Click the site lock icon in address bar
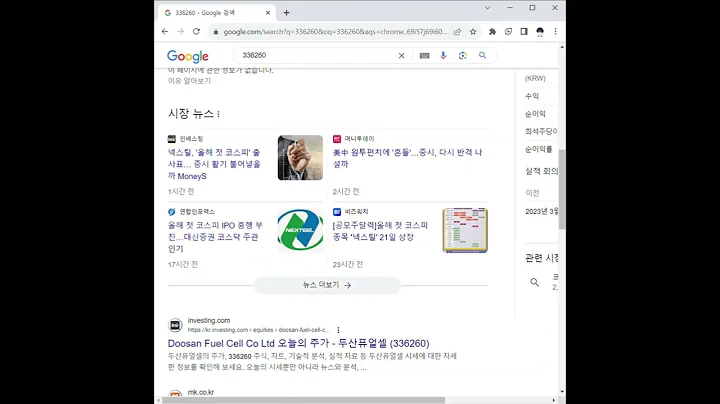The height and width of the screenshot is (404, 720). [215, 32]
